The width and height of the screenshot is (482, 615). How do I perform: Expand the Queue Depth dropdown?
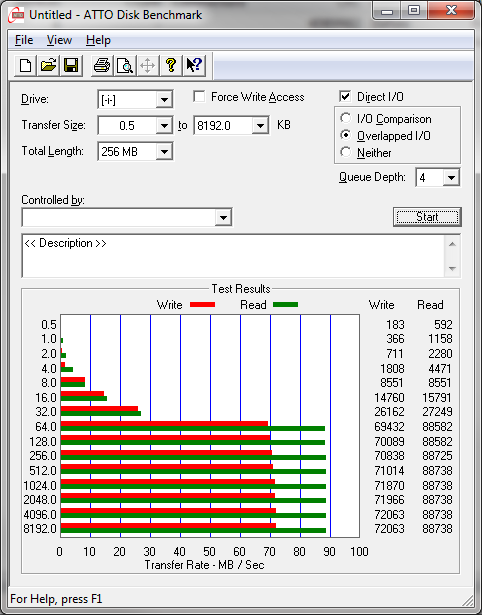pyautogui.click(x=451, y=178)
